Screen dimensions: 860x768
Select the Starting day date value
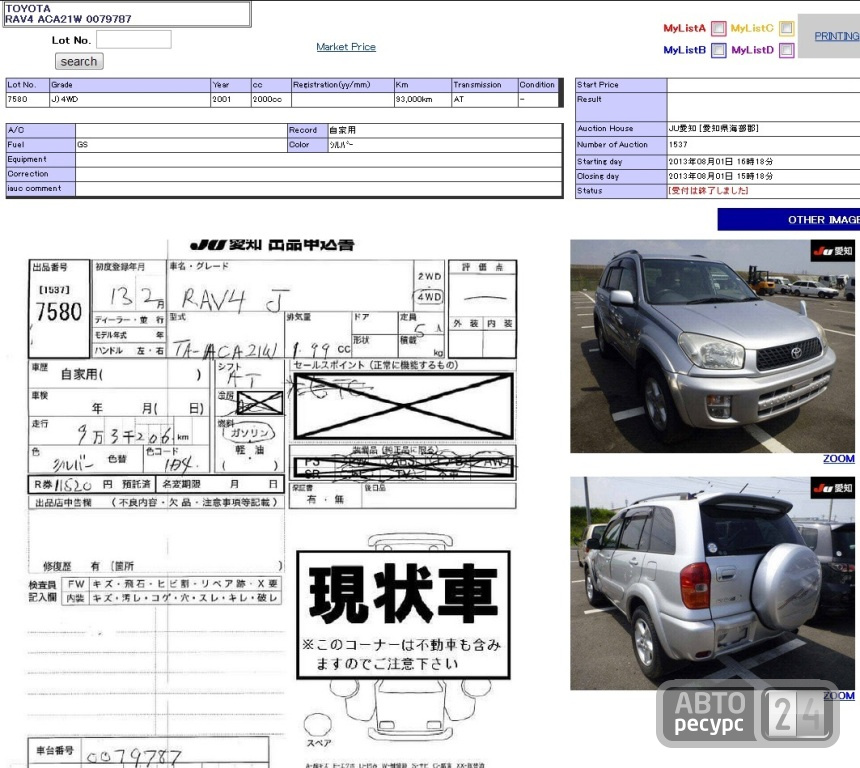pos(721,162)
